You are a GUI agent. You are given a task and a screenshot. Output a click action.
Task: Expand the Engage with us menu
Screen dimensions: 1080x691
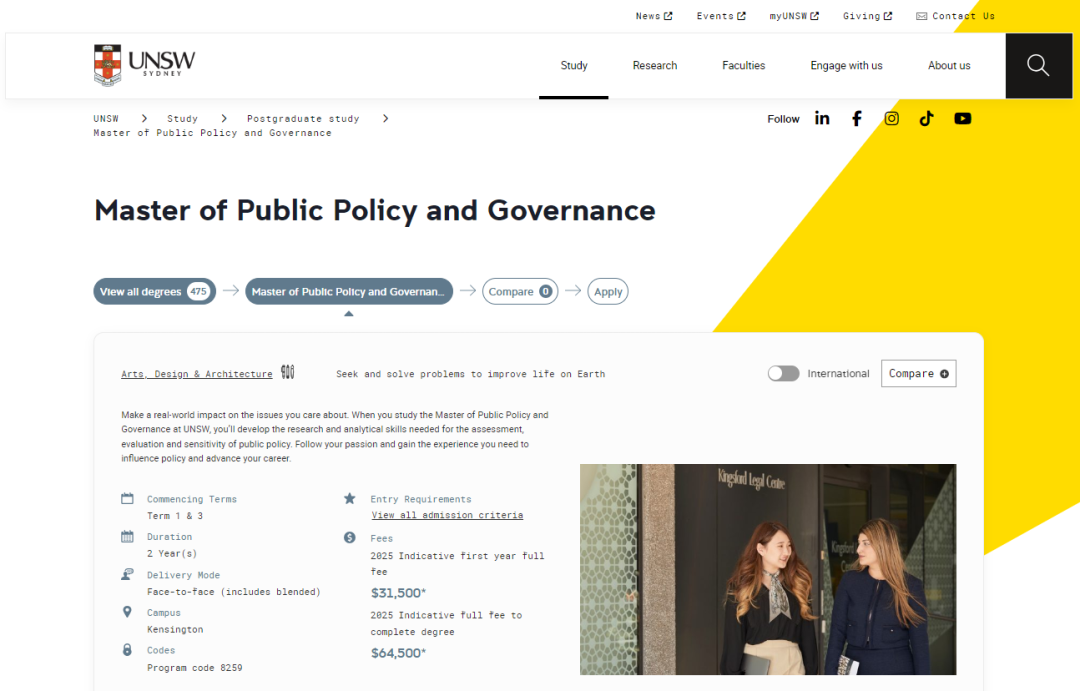pos(846,66)
